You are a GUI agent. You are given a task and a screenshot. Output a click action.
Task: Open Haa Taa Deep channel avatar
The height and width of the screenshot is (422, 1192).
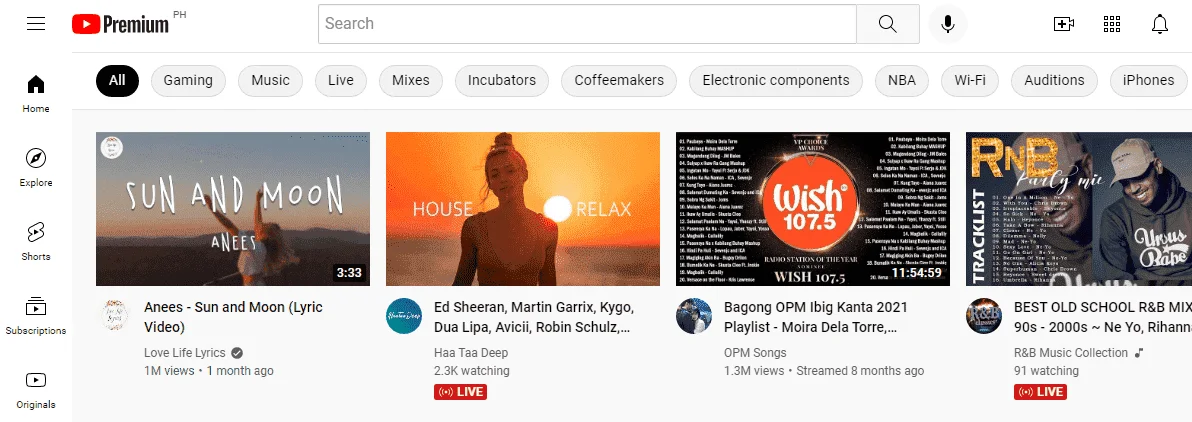[x=404, y=316]
